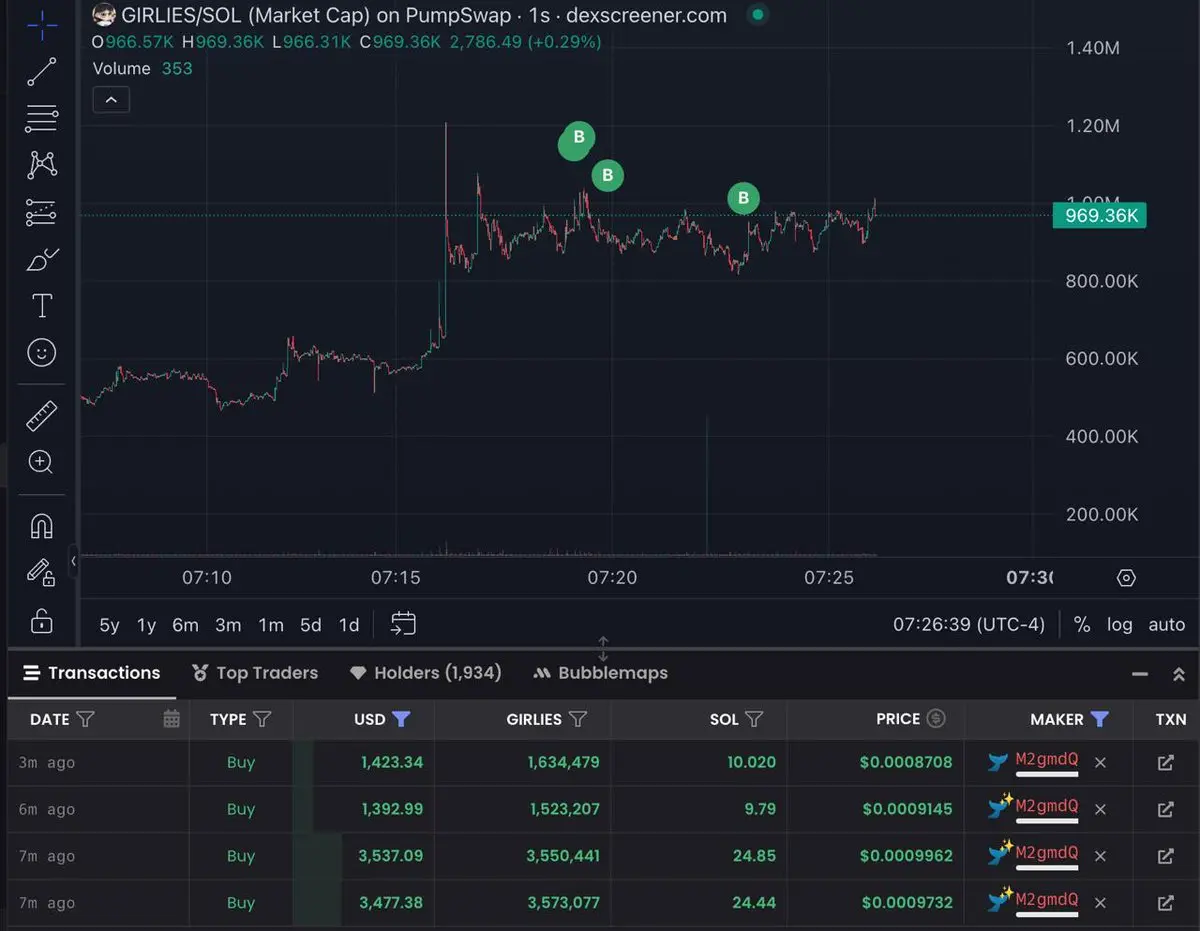Image resolution: width=1200 pixels, height=931 pixels.
Task: Remove maker filter on the 1,392.99 row
Action: [1100, 809]
